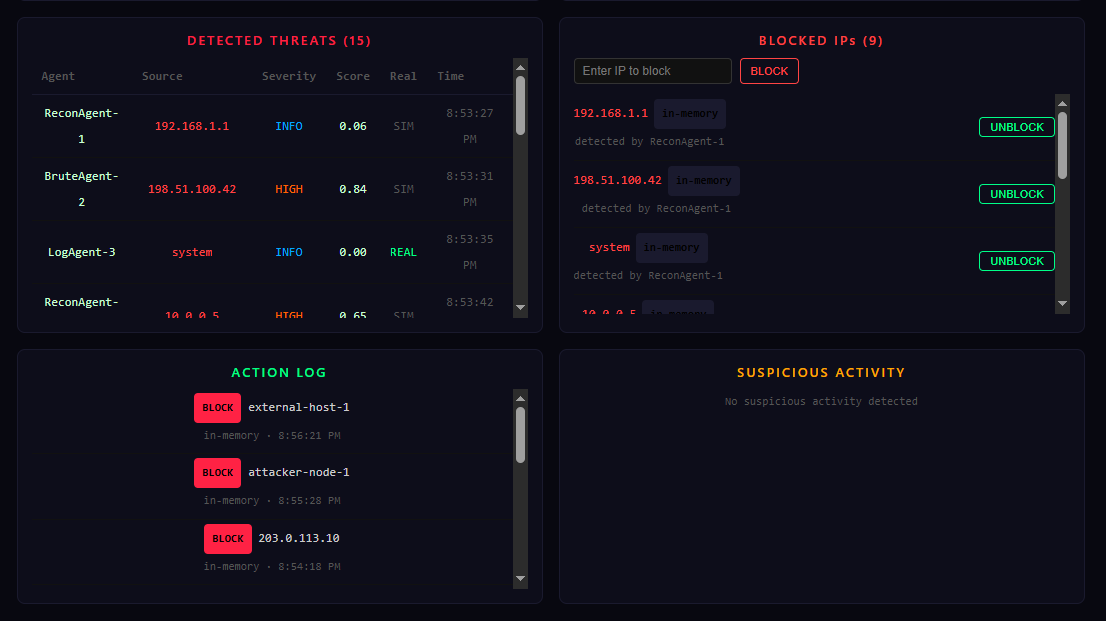Select BruteAgent-2 threat row agent name
Screen dimensions: 1106x621
pyautogui.click(x=81, y=189)
